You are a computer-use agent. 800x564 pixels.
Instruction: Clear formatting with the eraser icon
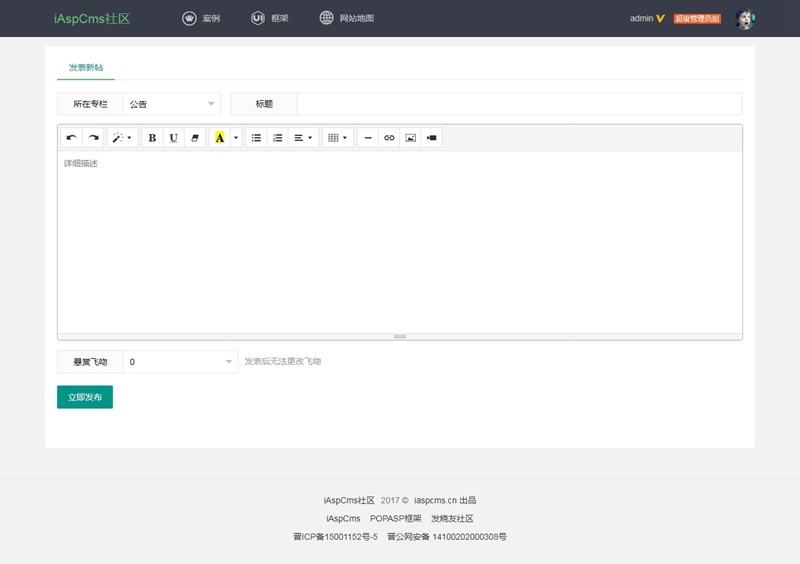194,138
